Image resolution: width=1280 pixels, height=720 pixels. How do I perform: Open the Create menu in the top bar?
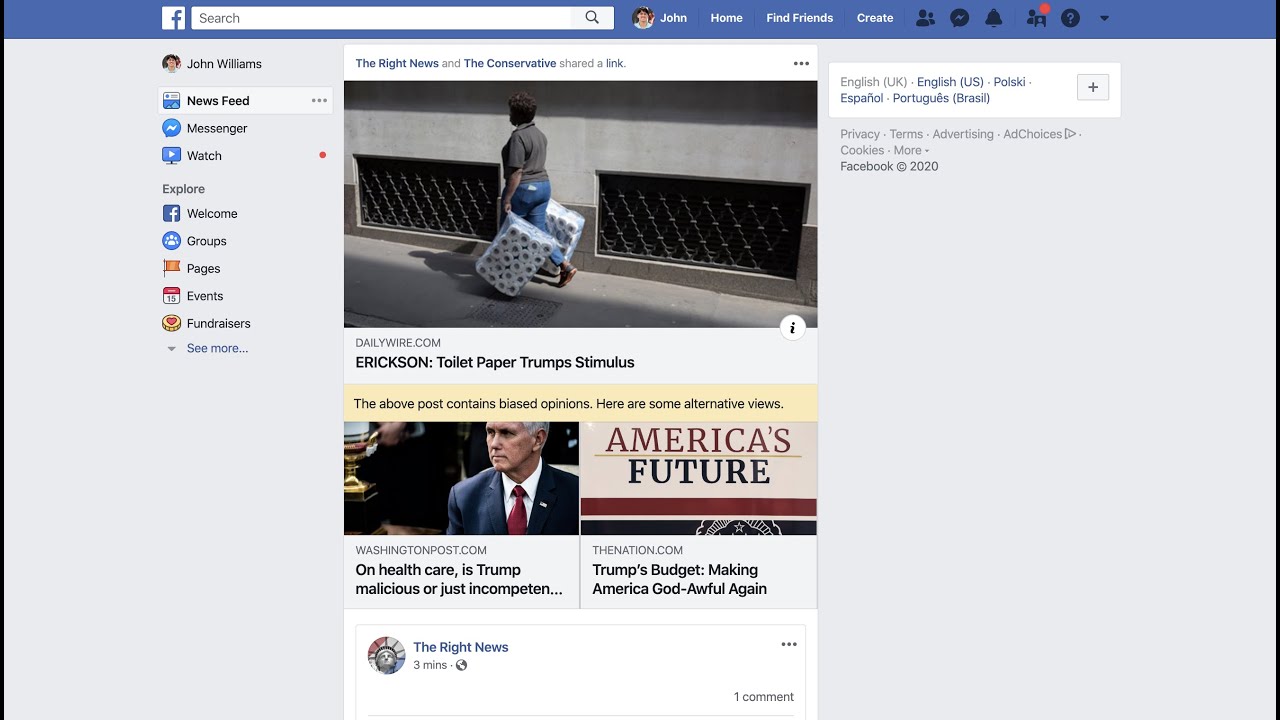tap(875, 18)
